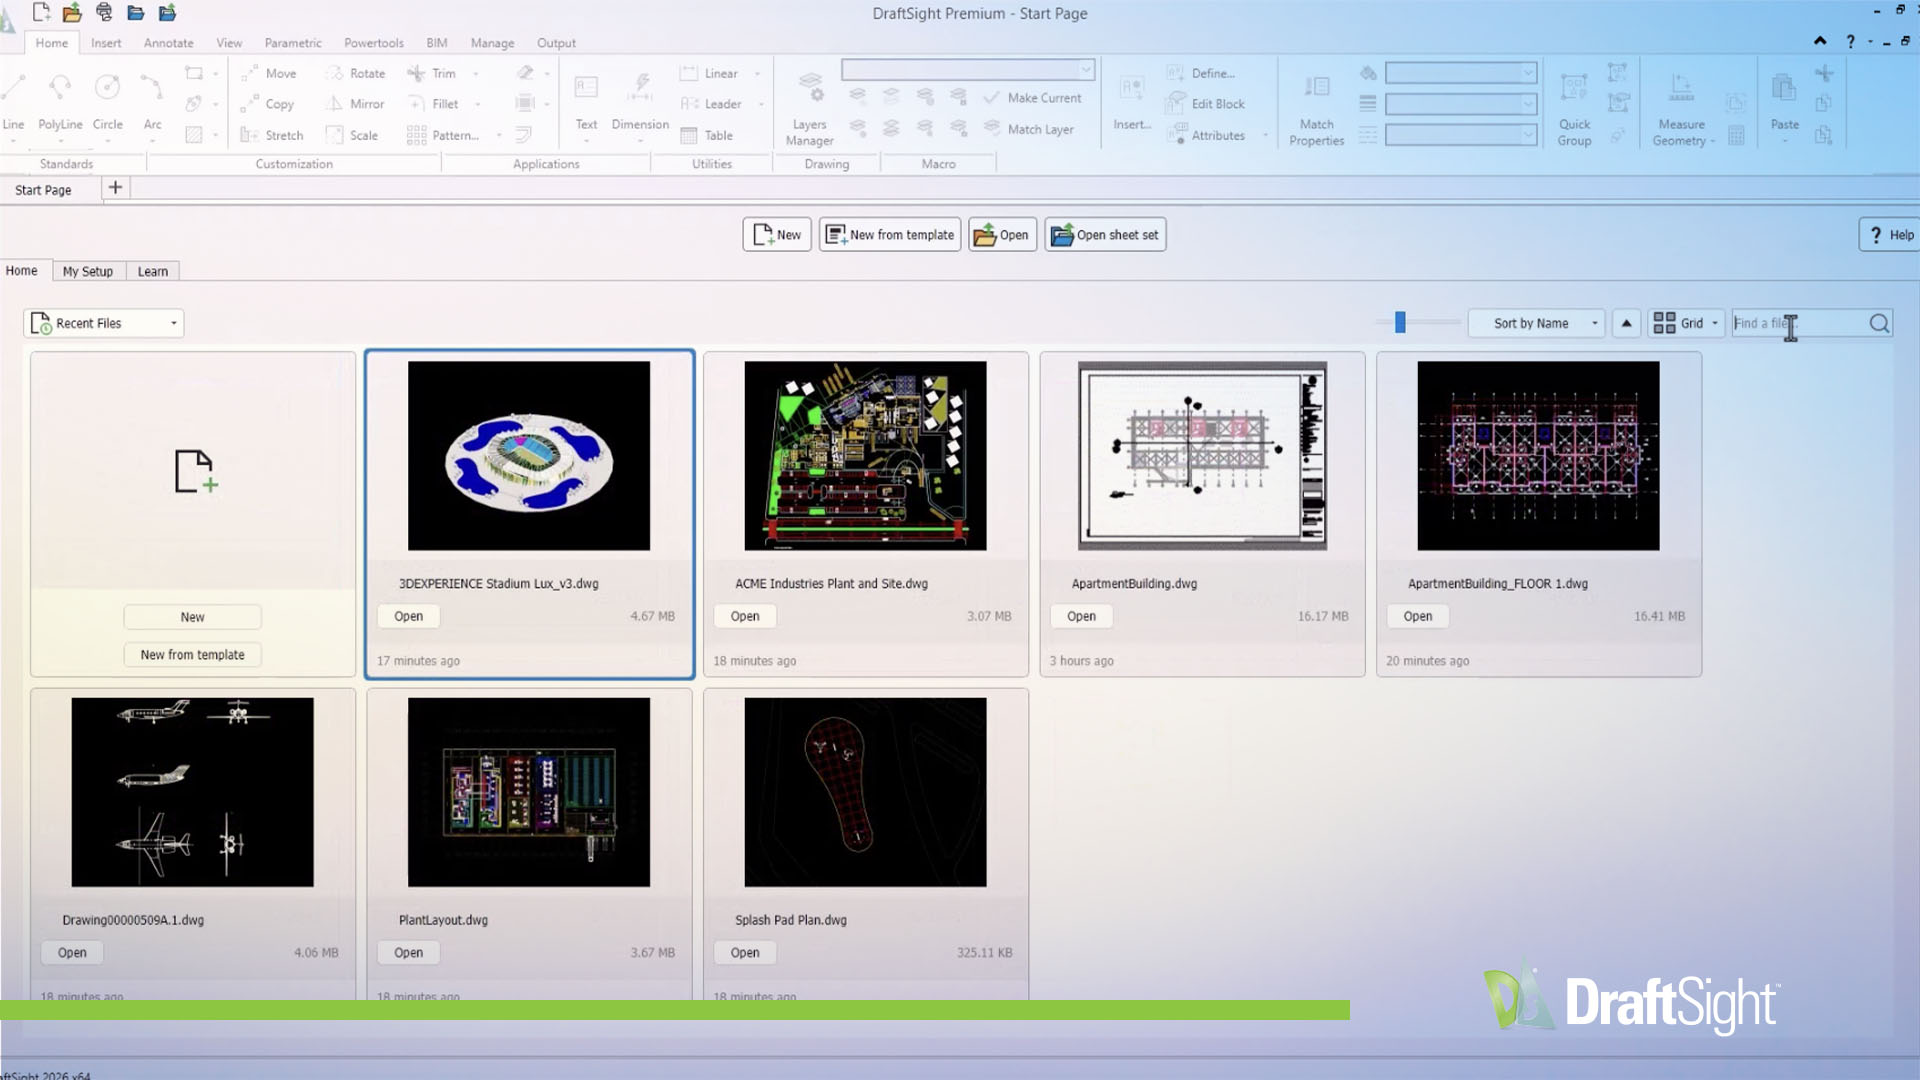This screenshot has width=1920, height=1080.
Task: Expand the Pattern dropdown arrow
Action: [499, 135]
